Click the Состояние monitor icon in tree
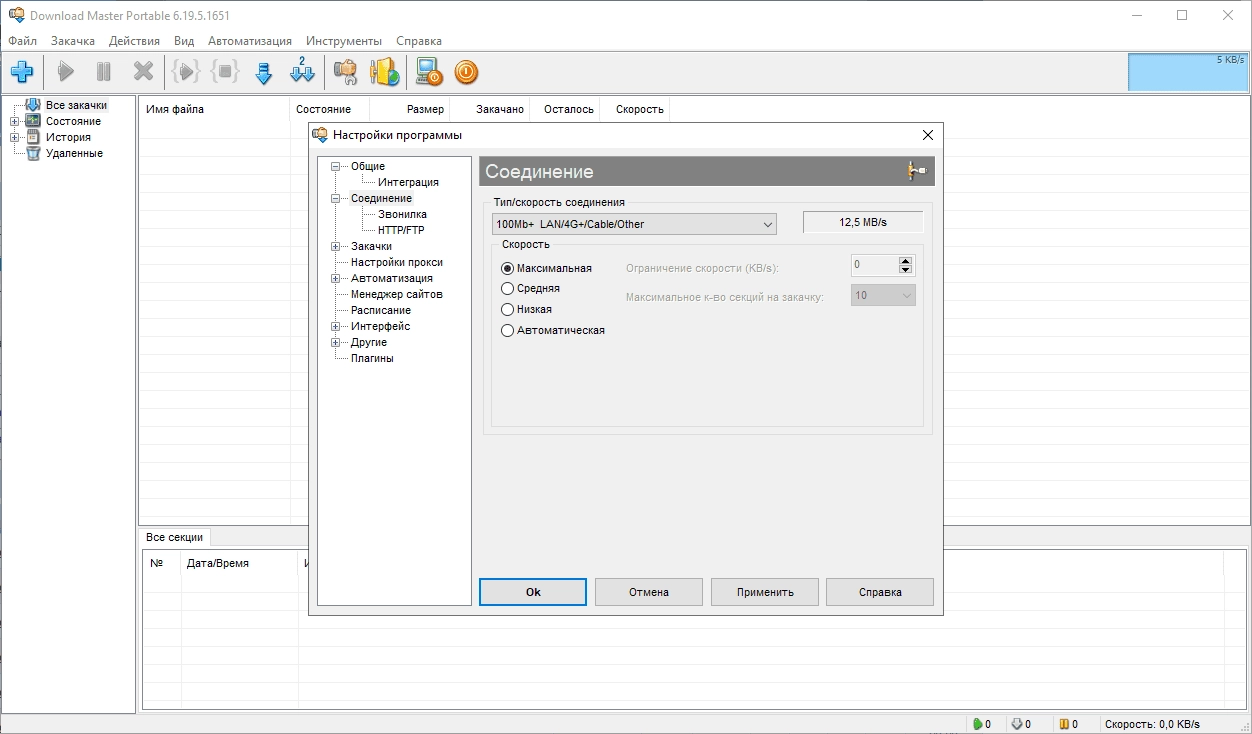 33,121
